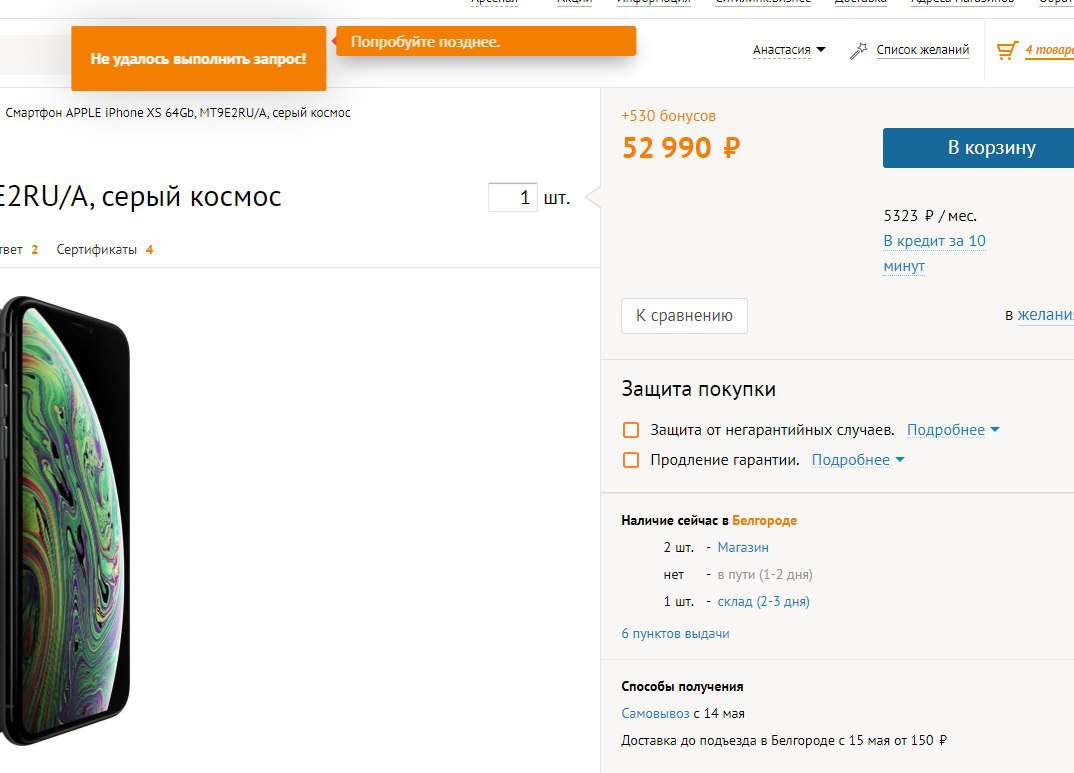Click the iPhone XS product image
The height and width of the screenshot is (773, 1074).
[x=66, y=520]
